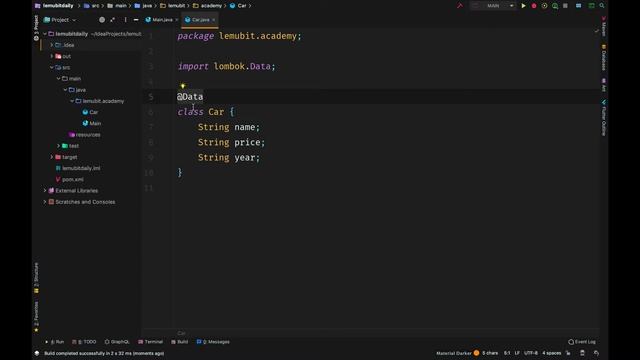Screen dimensions: 640x360
Task: Expand the test folder
Action: (x=58, y=146)
